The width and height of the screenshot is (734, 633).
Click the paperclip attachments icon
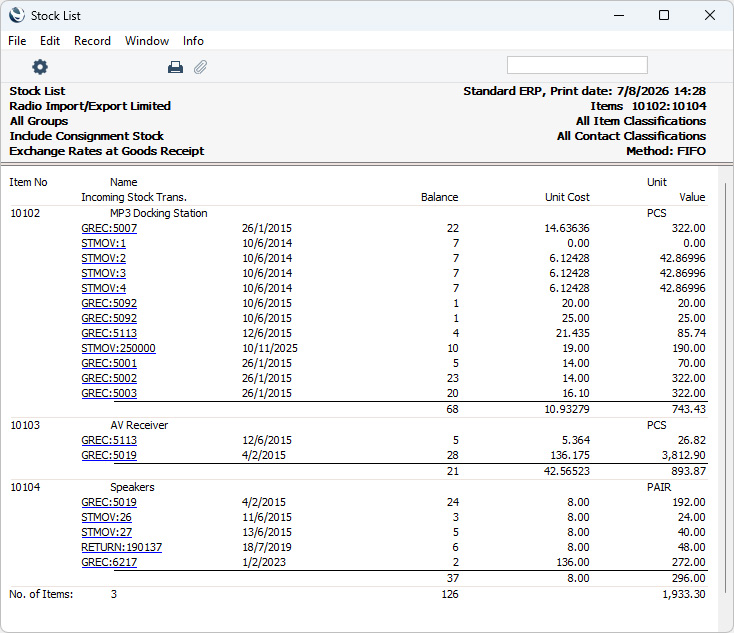(x=200, y=67)
